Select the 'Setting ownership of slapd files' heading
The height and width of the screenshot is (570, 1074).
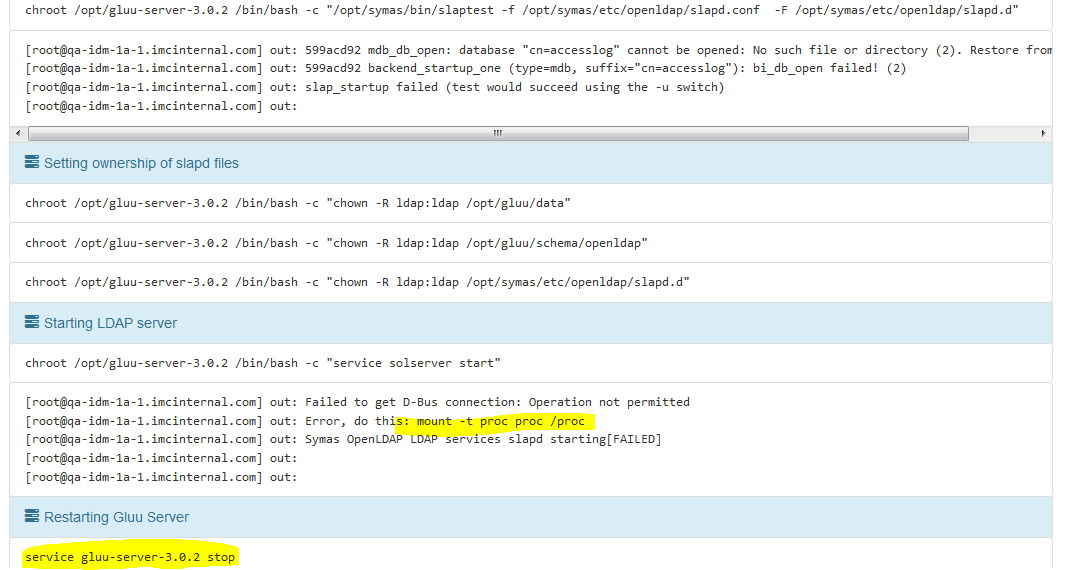pos(141,163)
